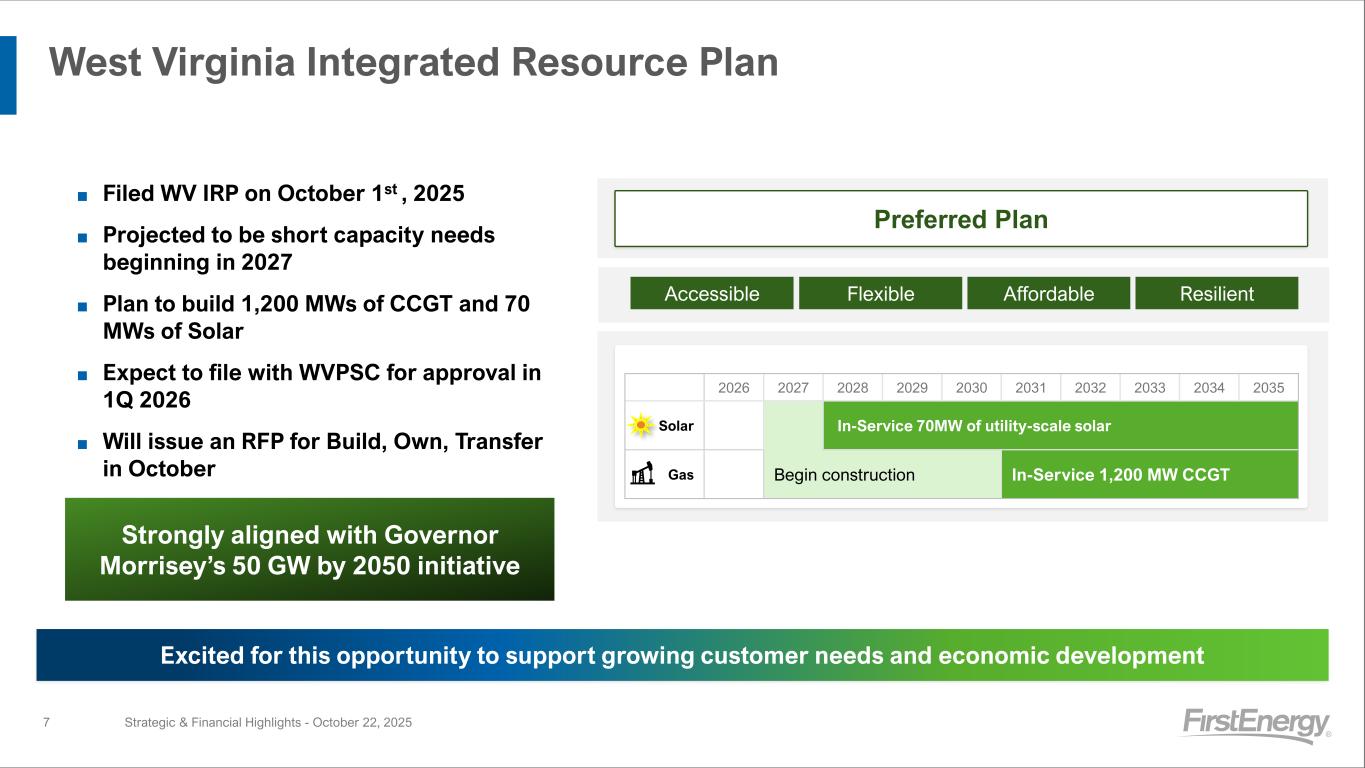The height and width of the screenshot is (768, 1365).
Task: Select the 2030 year column header
Action: (x=972, y=388)
